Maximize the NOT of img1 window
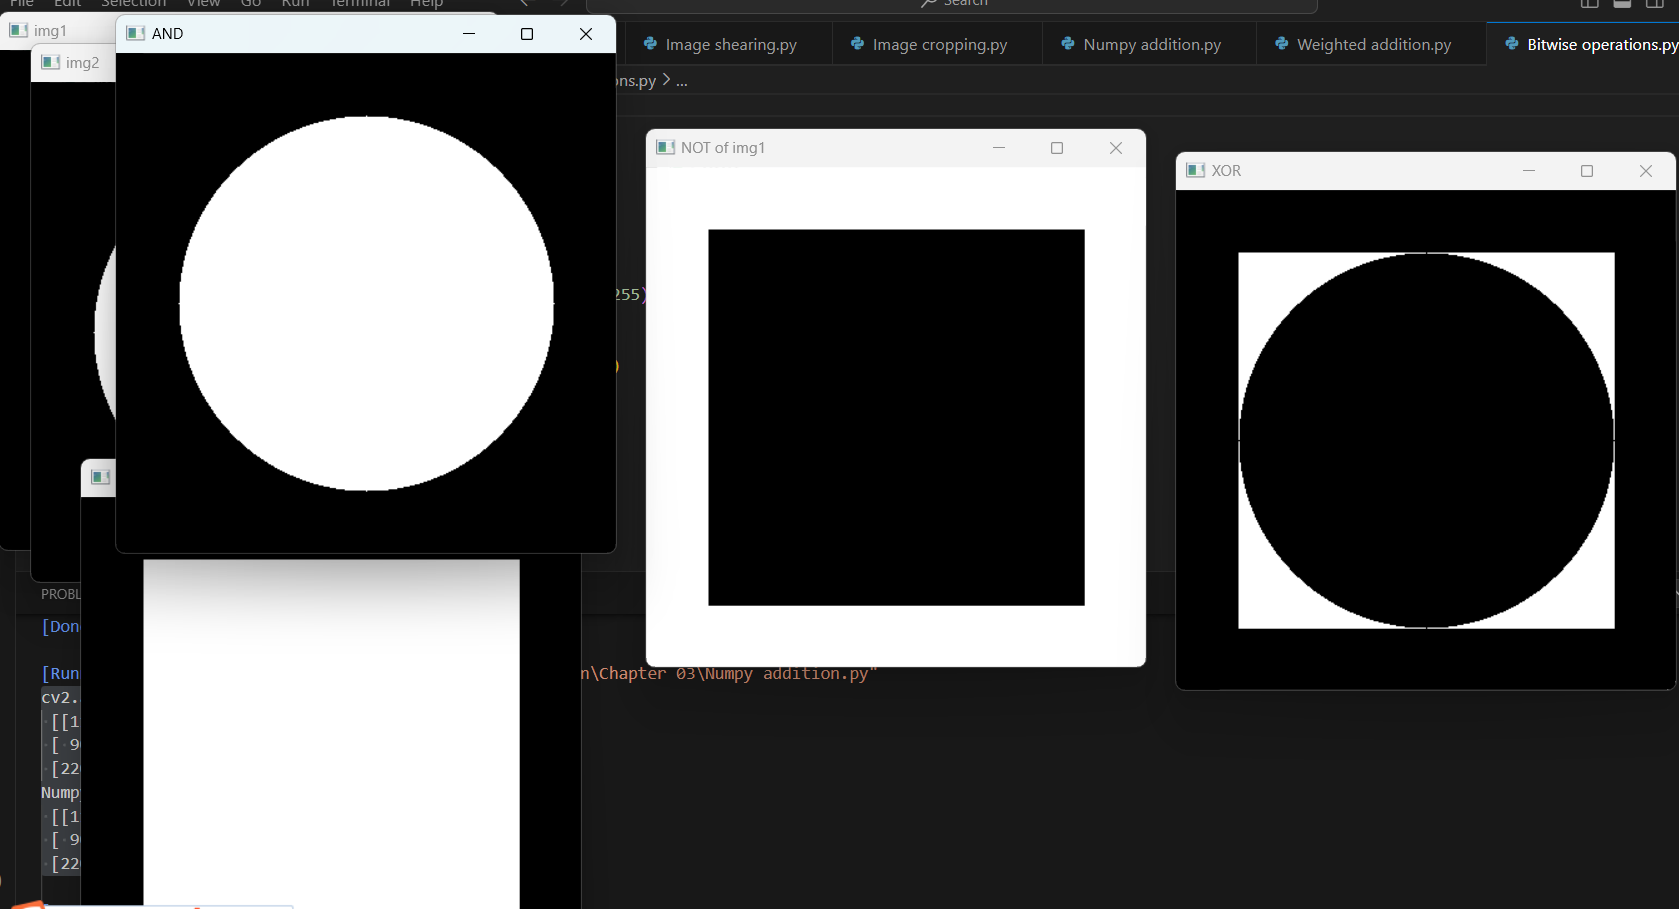This screenshot has height=909, width=1679. click(1057, 148)
